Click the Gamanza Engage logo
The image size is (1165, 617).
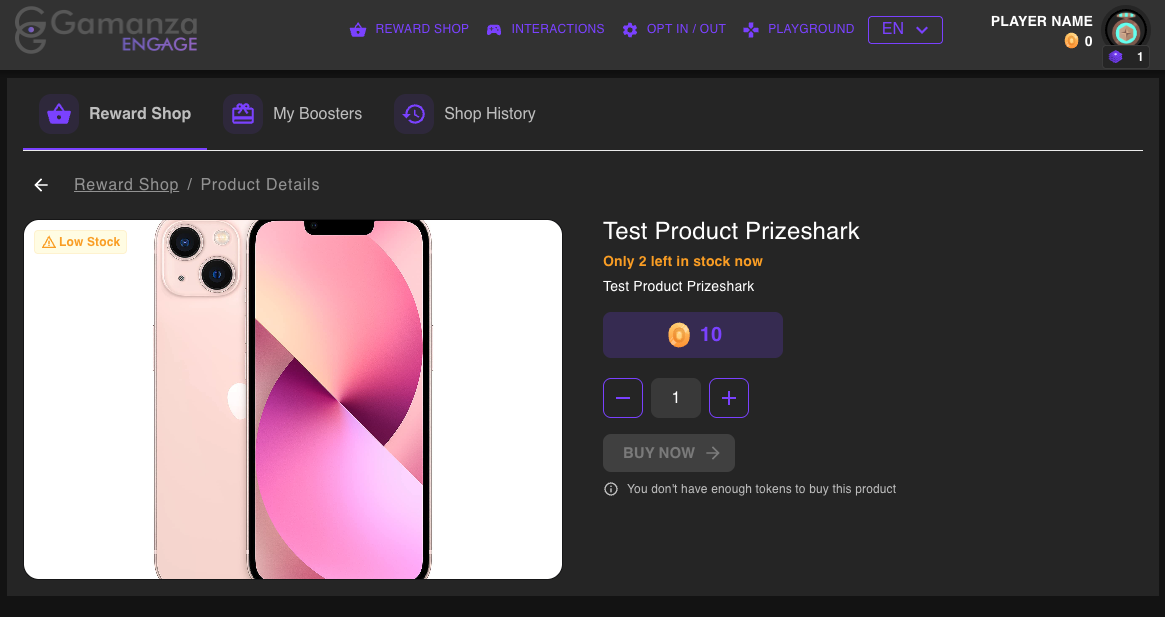(x=106, y=32)
